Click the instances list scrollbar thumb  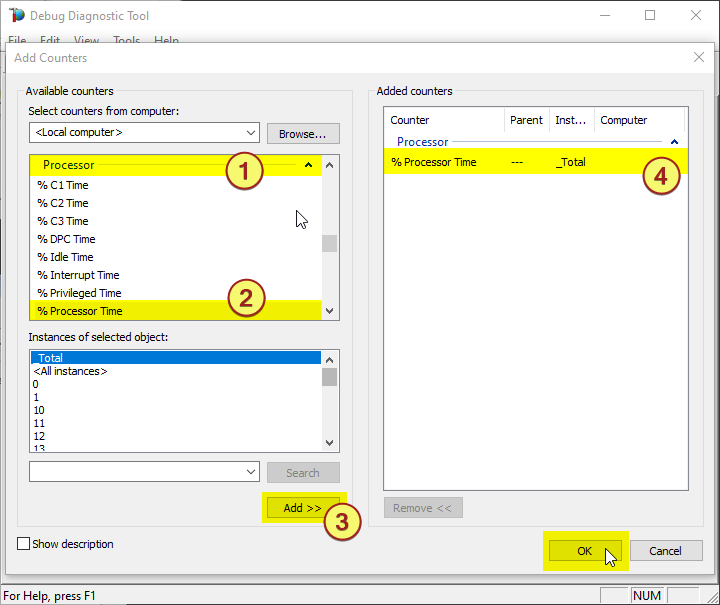329,377
